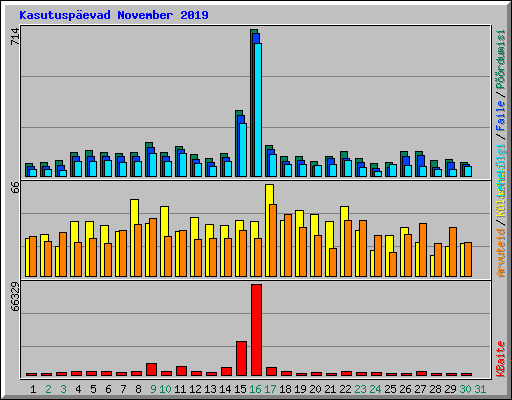This screenshot has width=512, height=400.
Task: Select day label "21" on the axis
Action: click(x=330, y=389)
